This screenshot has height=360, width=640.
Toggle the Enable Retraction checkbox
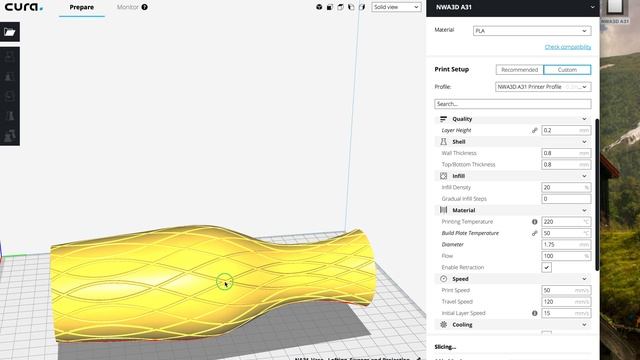pyautogui.click(x=547, y=267)
